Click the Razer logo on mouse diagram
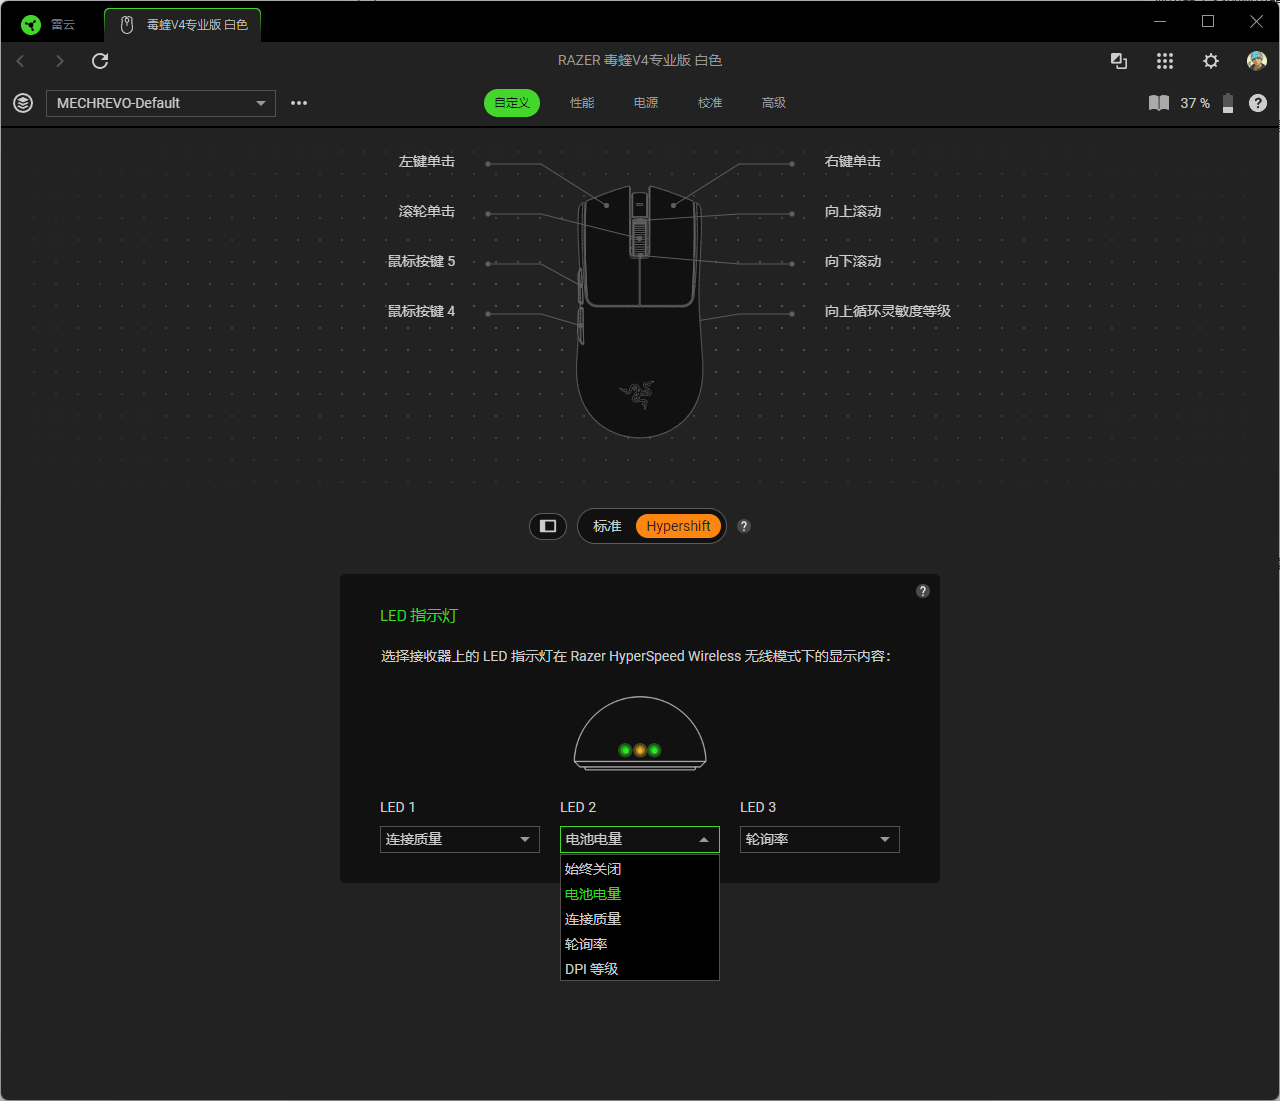1280x1101 pixels. (637, 394)
